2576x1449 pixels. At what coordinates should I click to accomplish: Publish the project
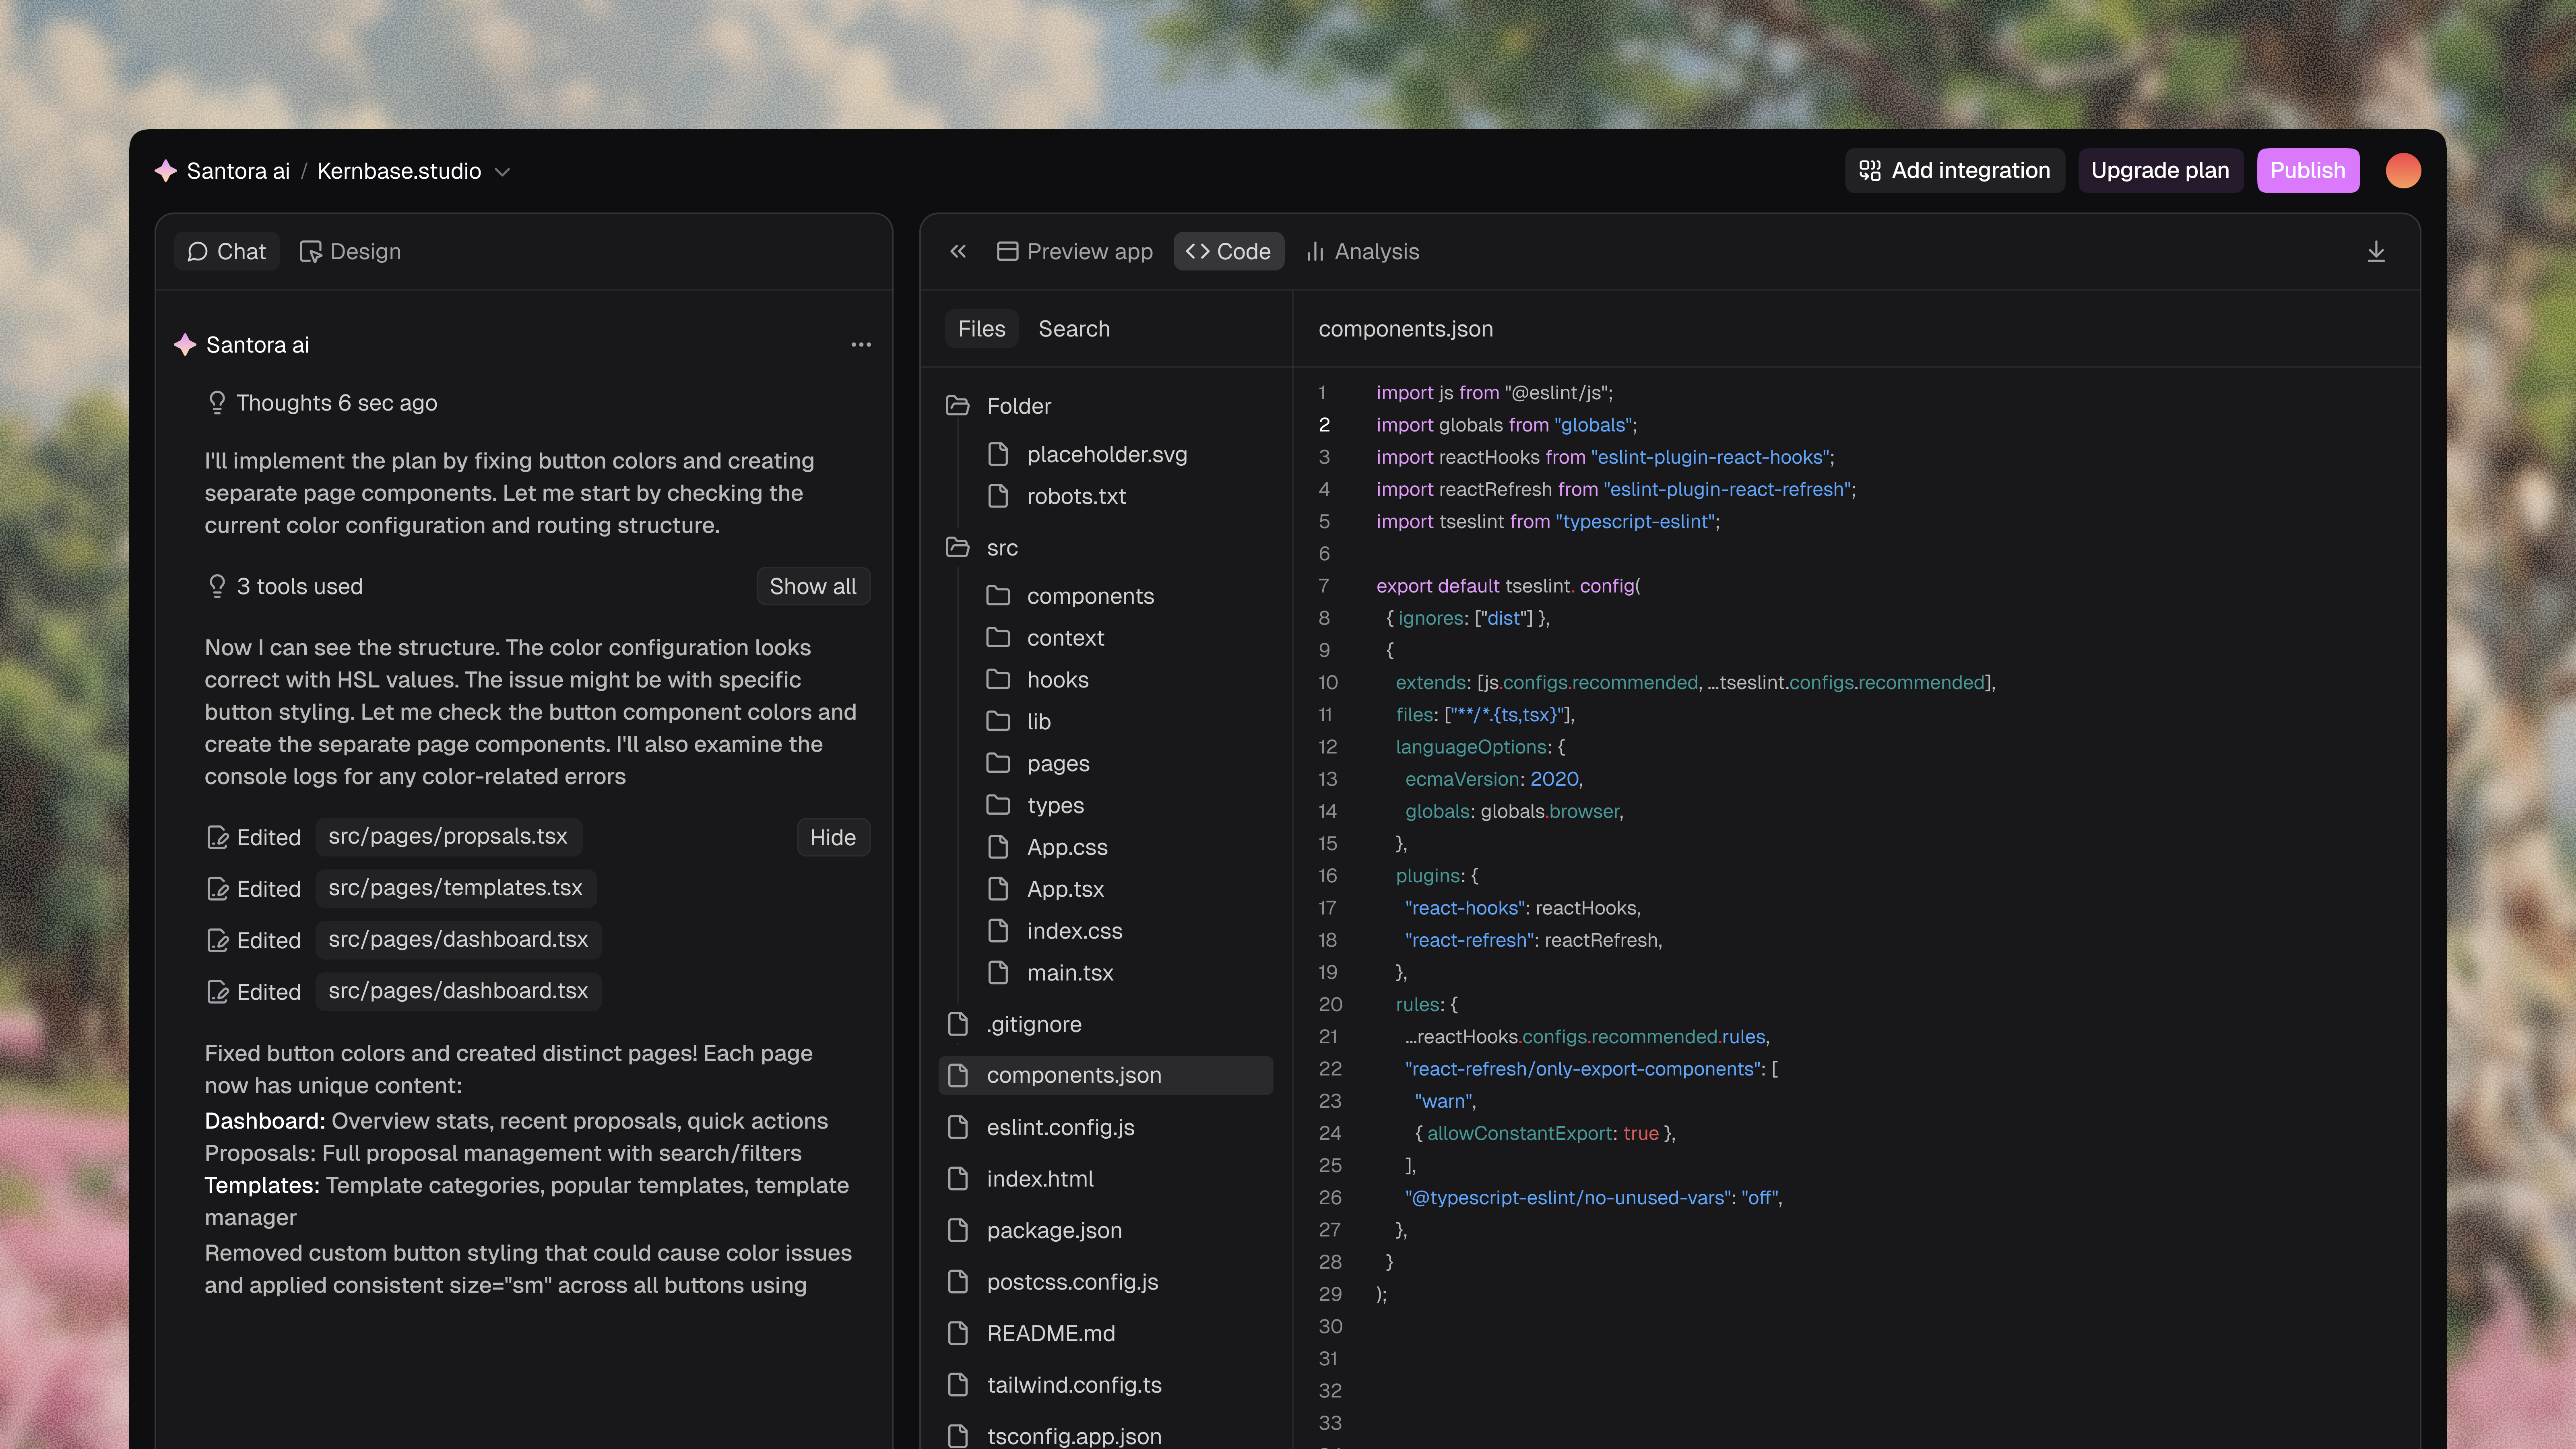click(2308, 170)
